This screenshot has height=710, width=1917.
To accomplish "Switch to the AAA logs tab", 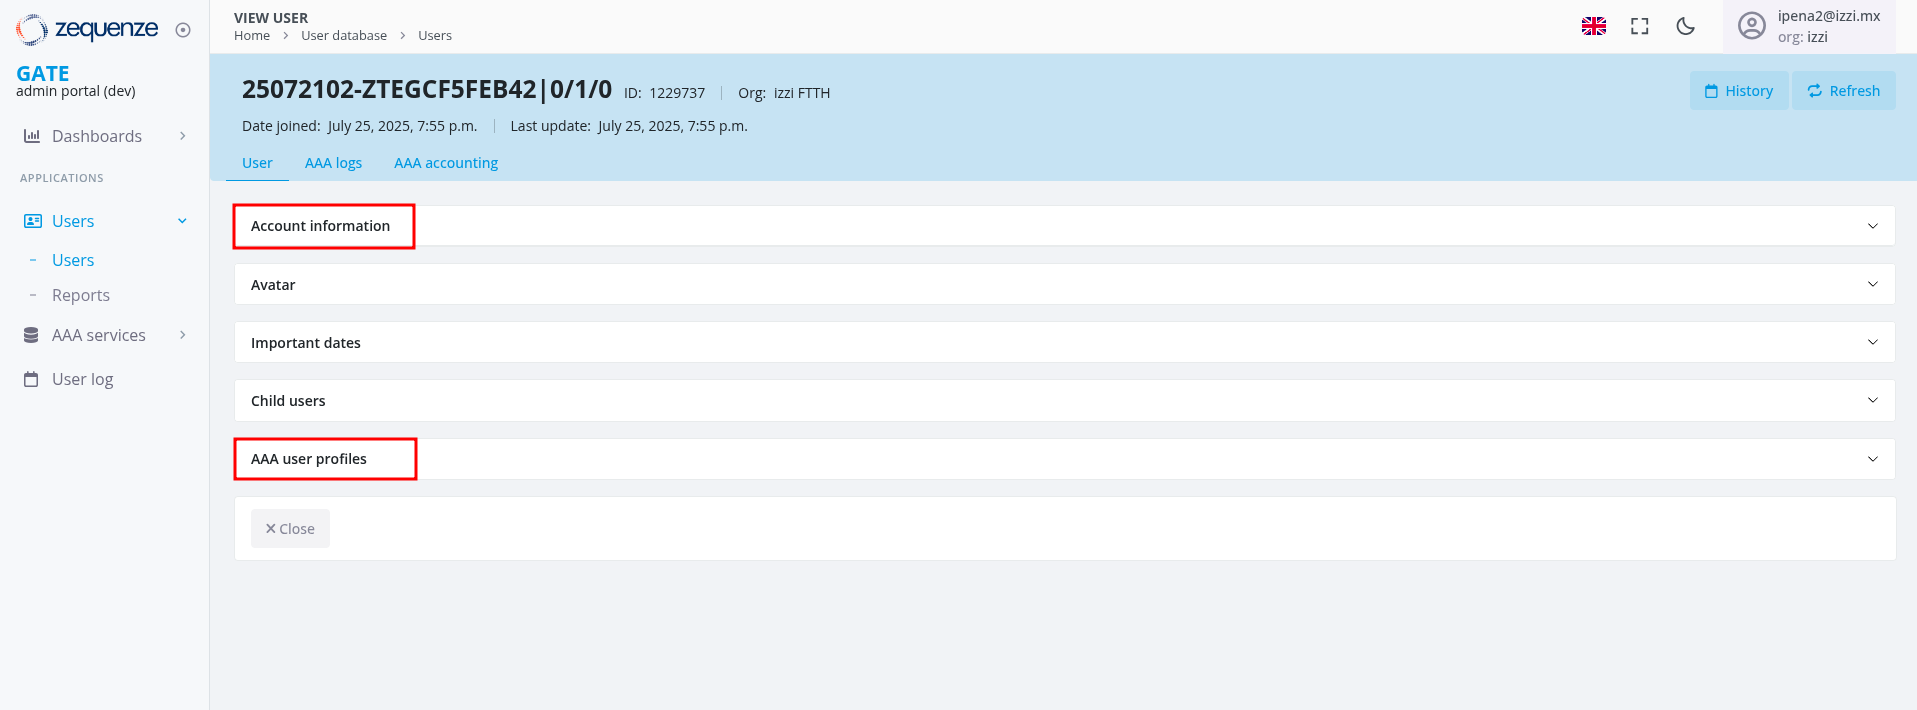I will pos(333,163).
